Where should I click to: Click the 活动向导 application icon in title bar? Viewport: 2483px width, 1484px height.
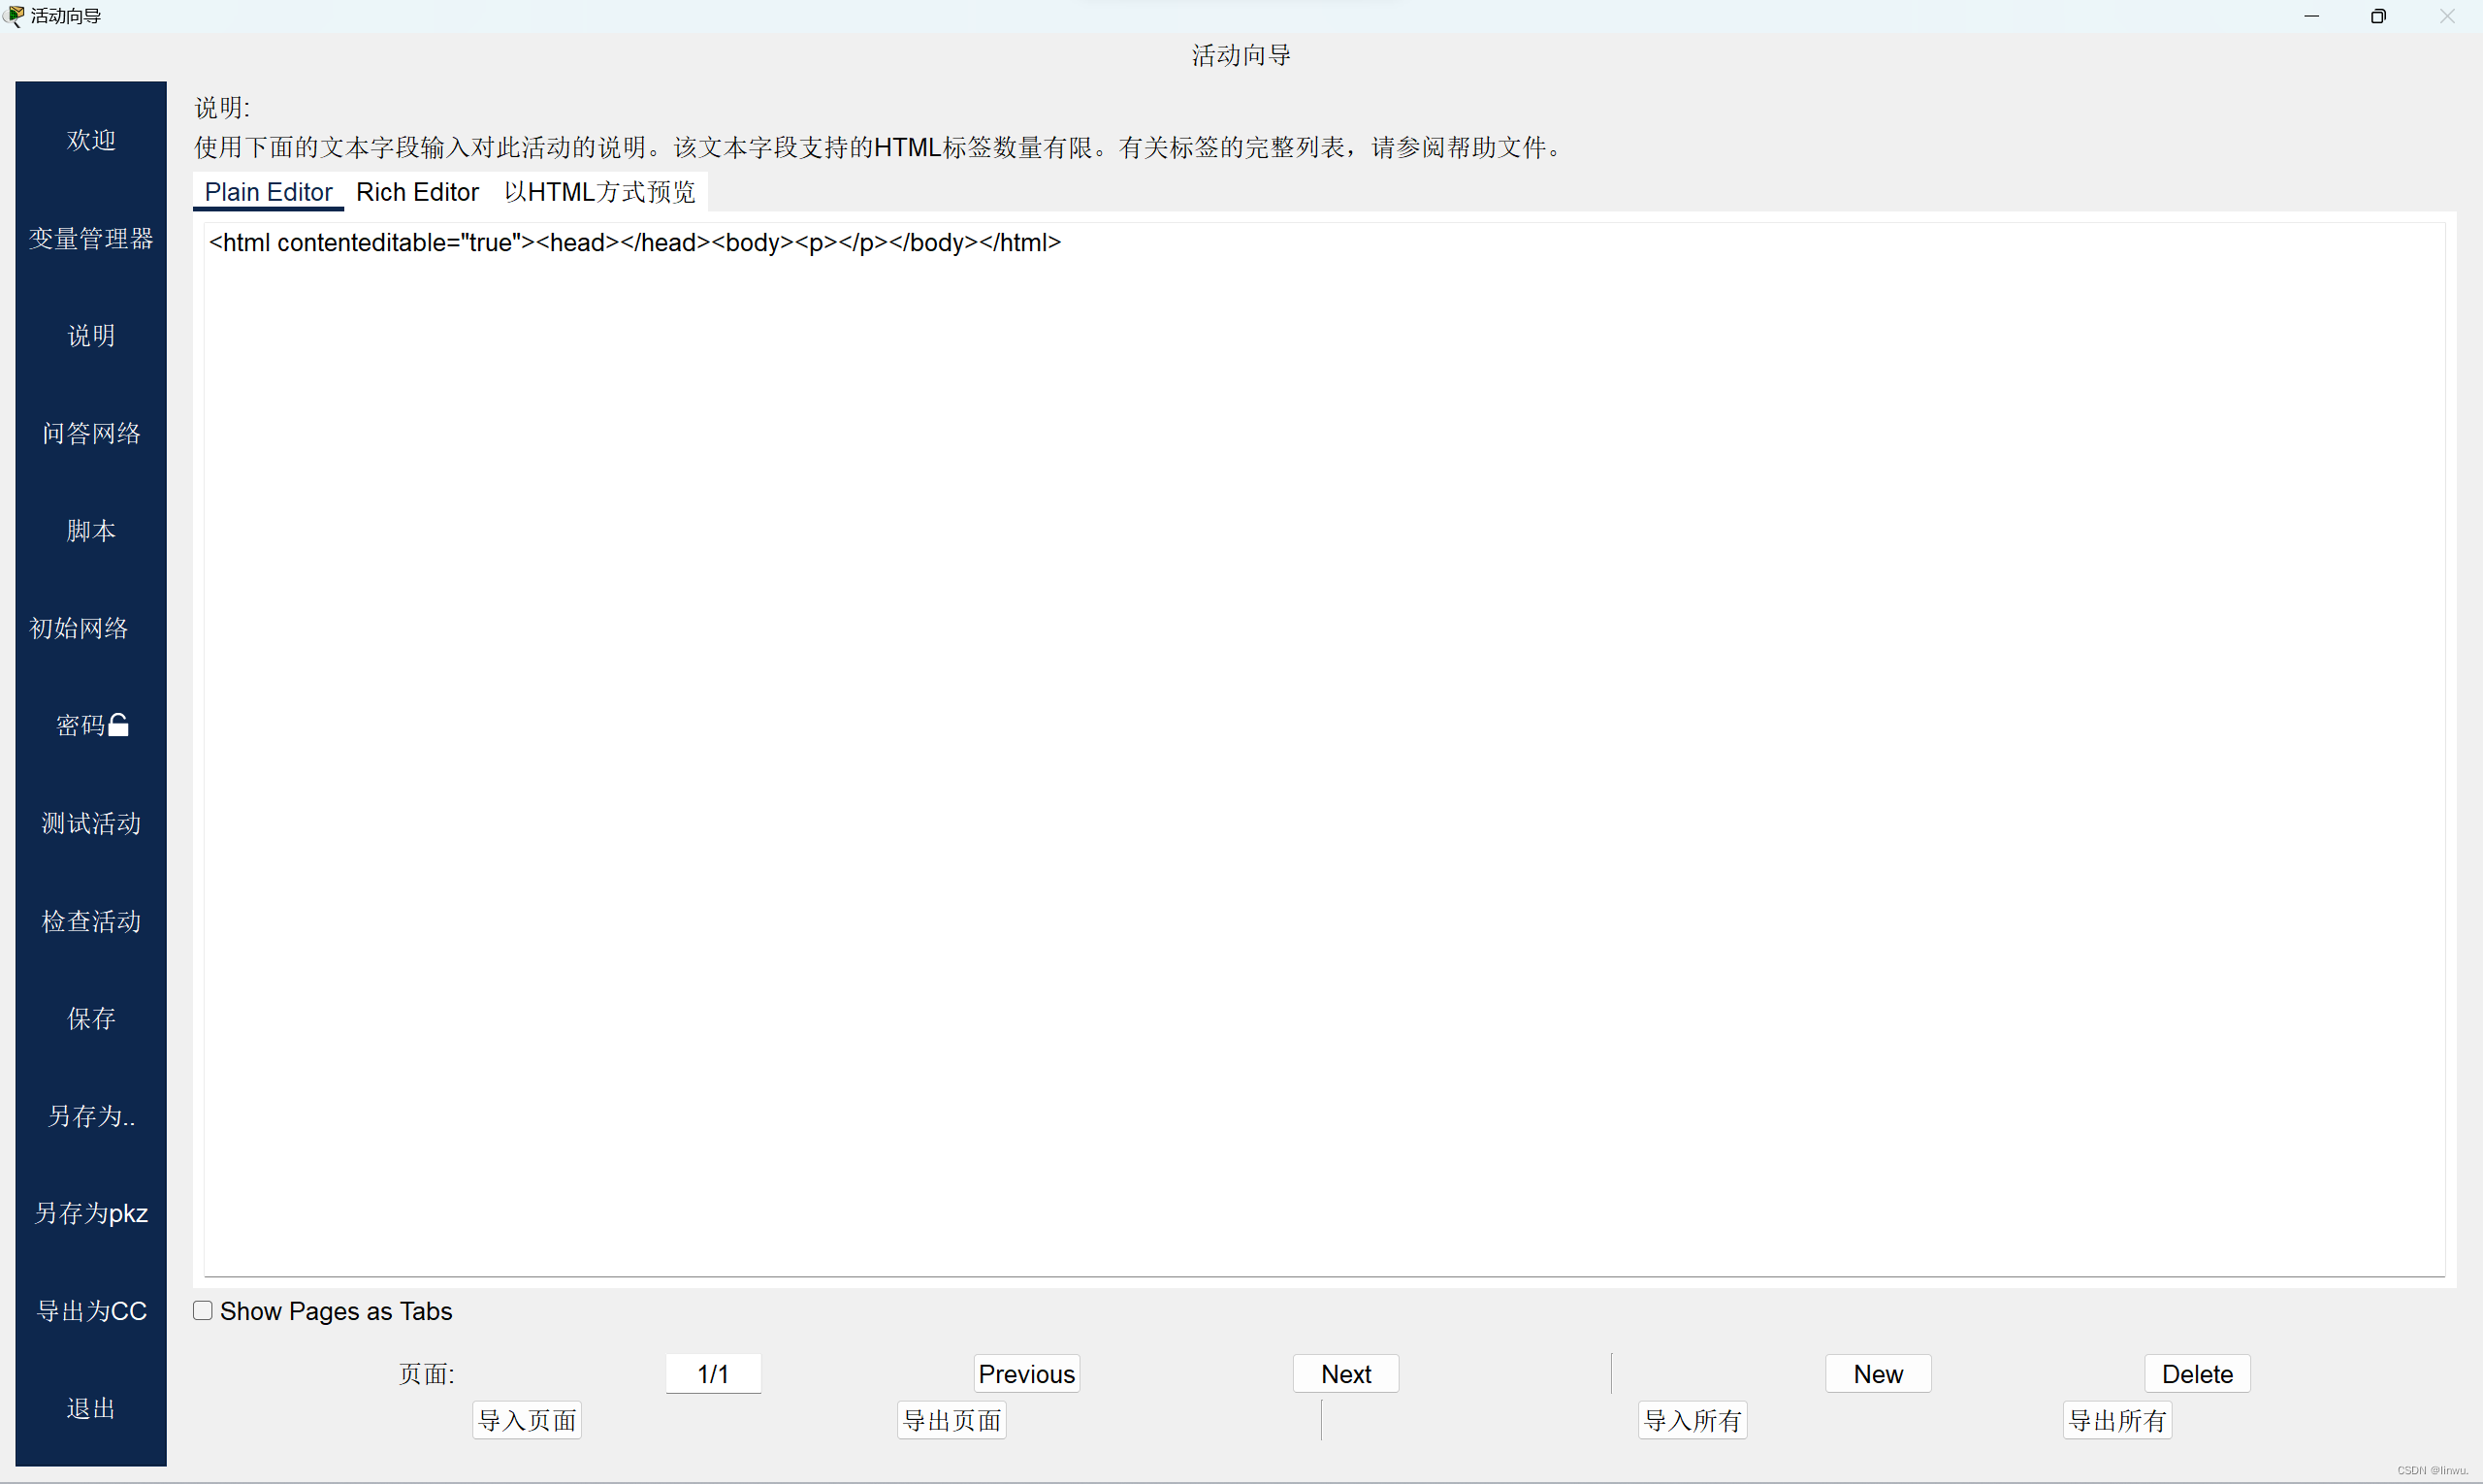tap(14, 16)
